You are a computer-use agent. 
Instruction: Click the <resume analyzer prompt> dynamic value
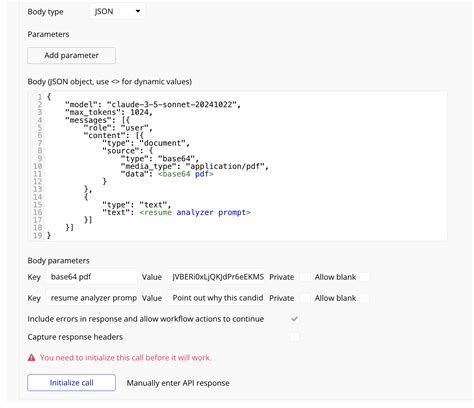click(x=195, y=212)
